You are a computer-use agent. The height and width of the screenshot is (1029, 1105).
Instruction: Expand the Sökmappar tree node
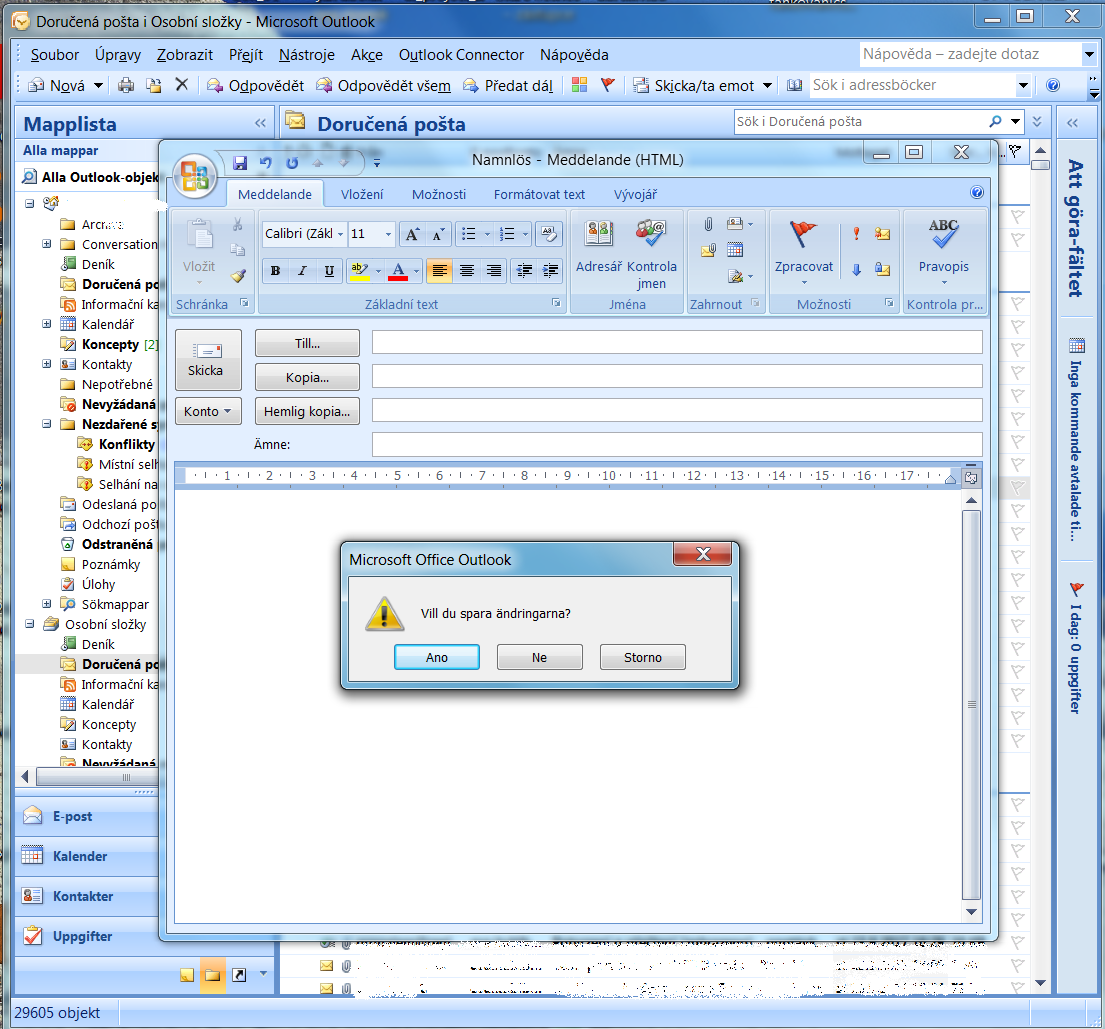[x=47, y=603]
